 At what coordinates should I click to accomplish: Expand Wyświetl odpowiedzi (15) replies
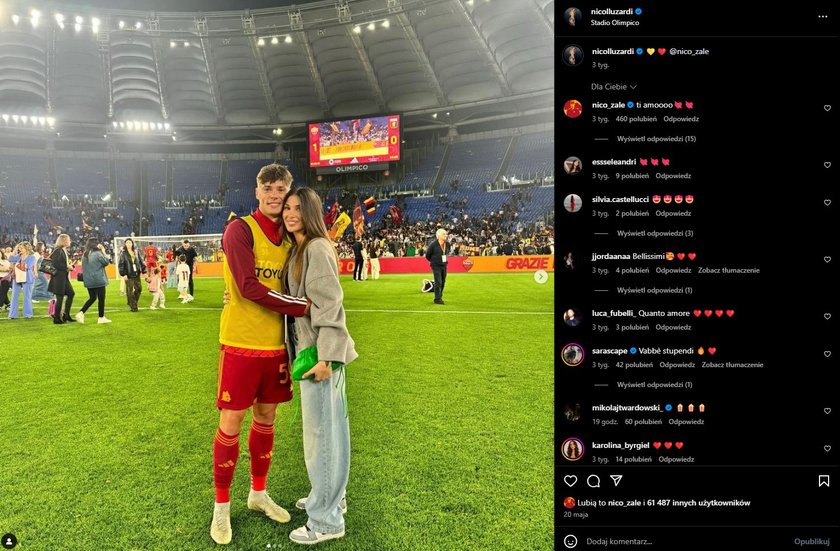tap(656, 139)
